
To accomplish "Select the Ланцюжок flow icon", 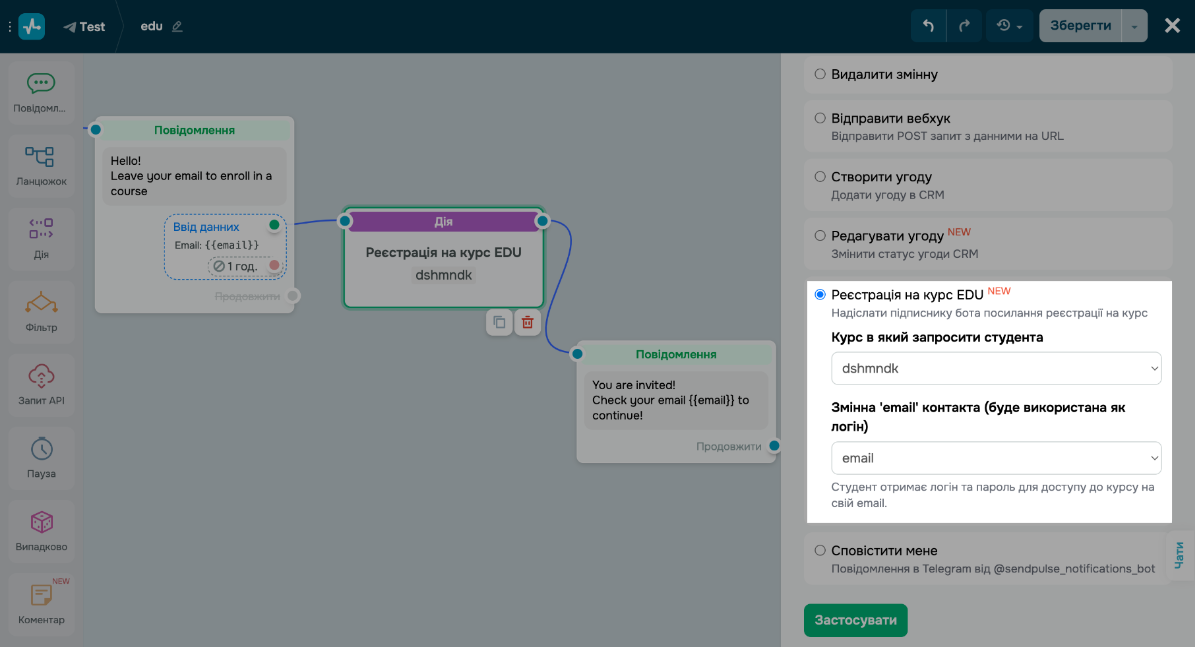I will (41, 157).
